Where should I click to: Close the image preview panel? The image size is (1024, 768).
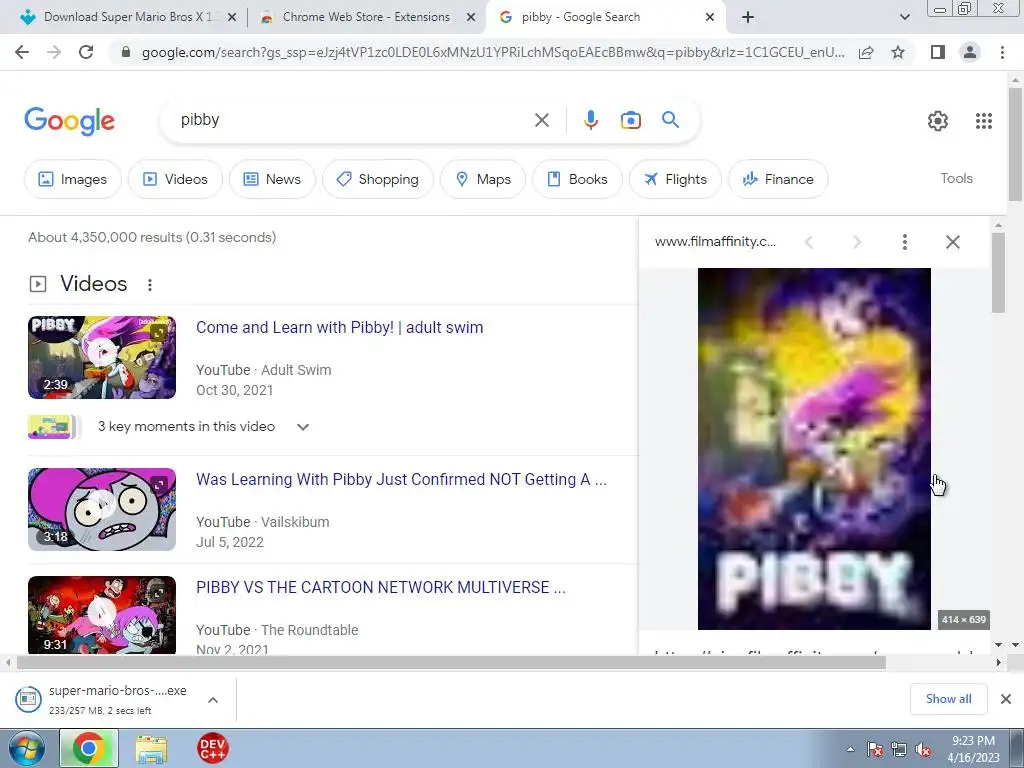pyautogui.click(x=953, y=242)
